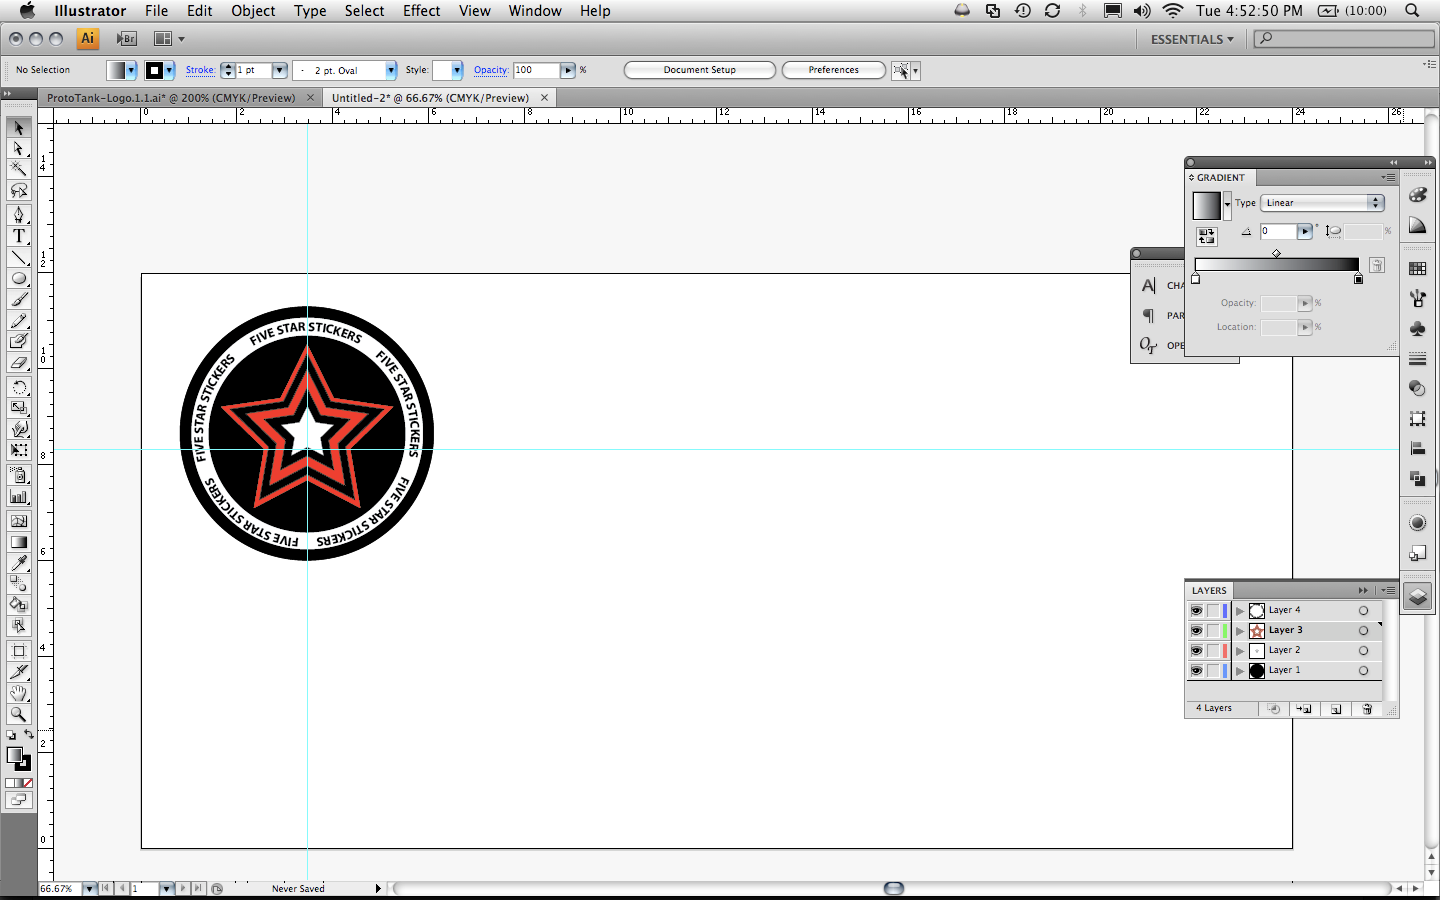Select the Eyedropper tool
Viewport: 1440px width, 900px height.
point(18,563)
